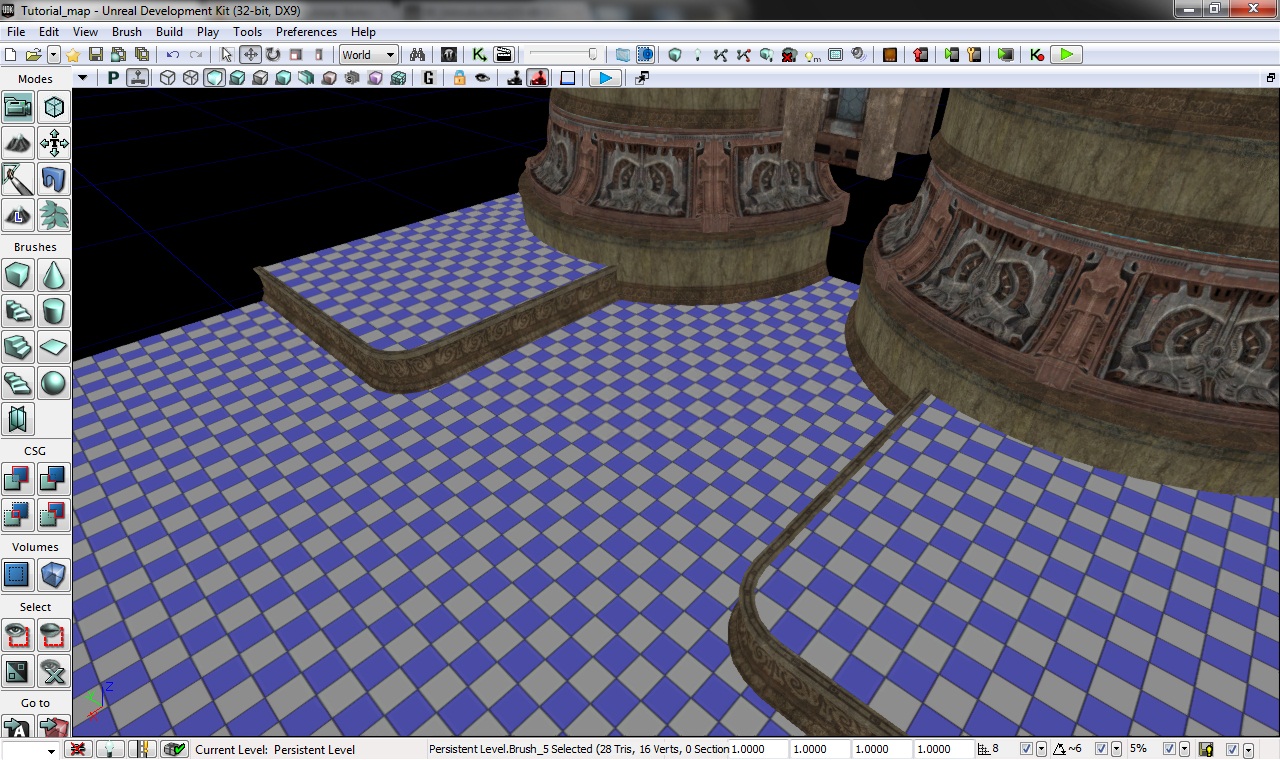Open the Content Browser icon
Viewport: 1280px width, 760px height.
448,55
